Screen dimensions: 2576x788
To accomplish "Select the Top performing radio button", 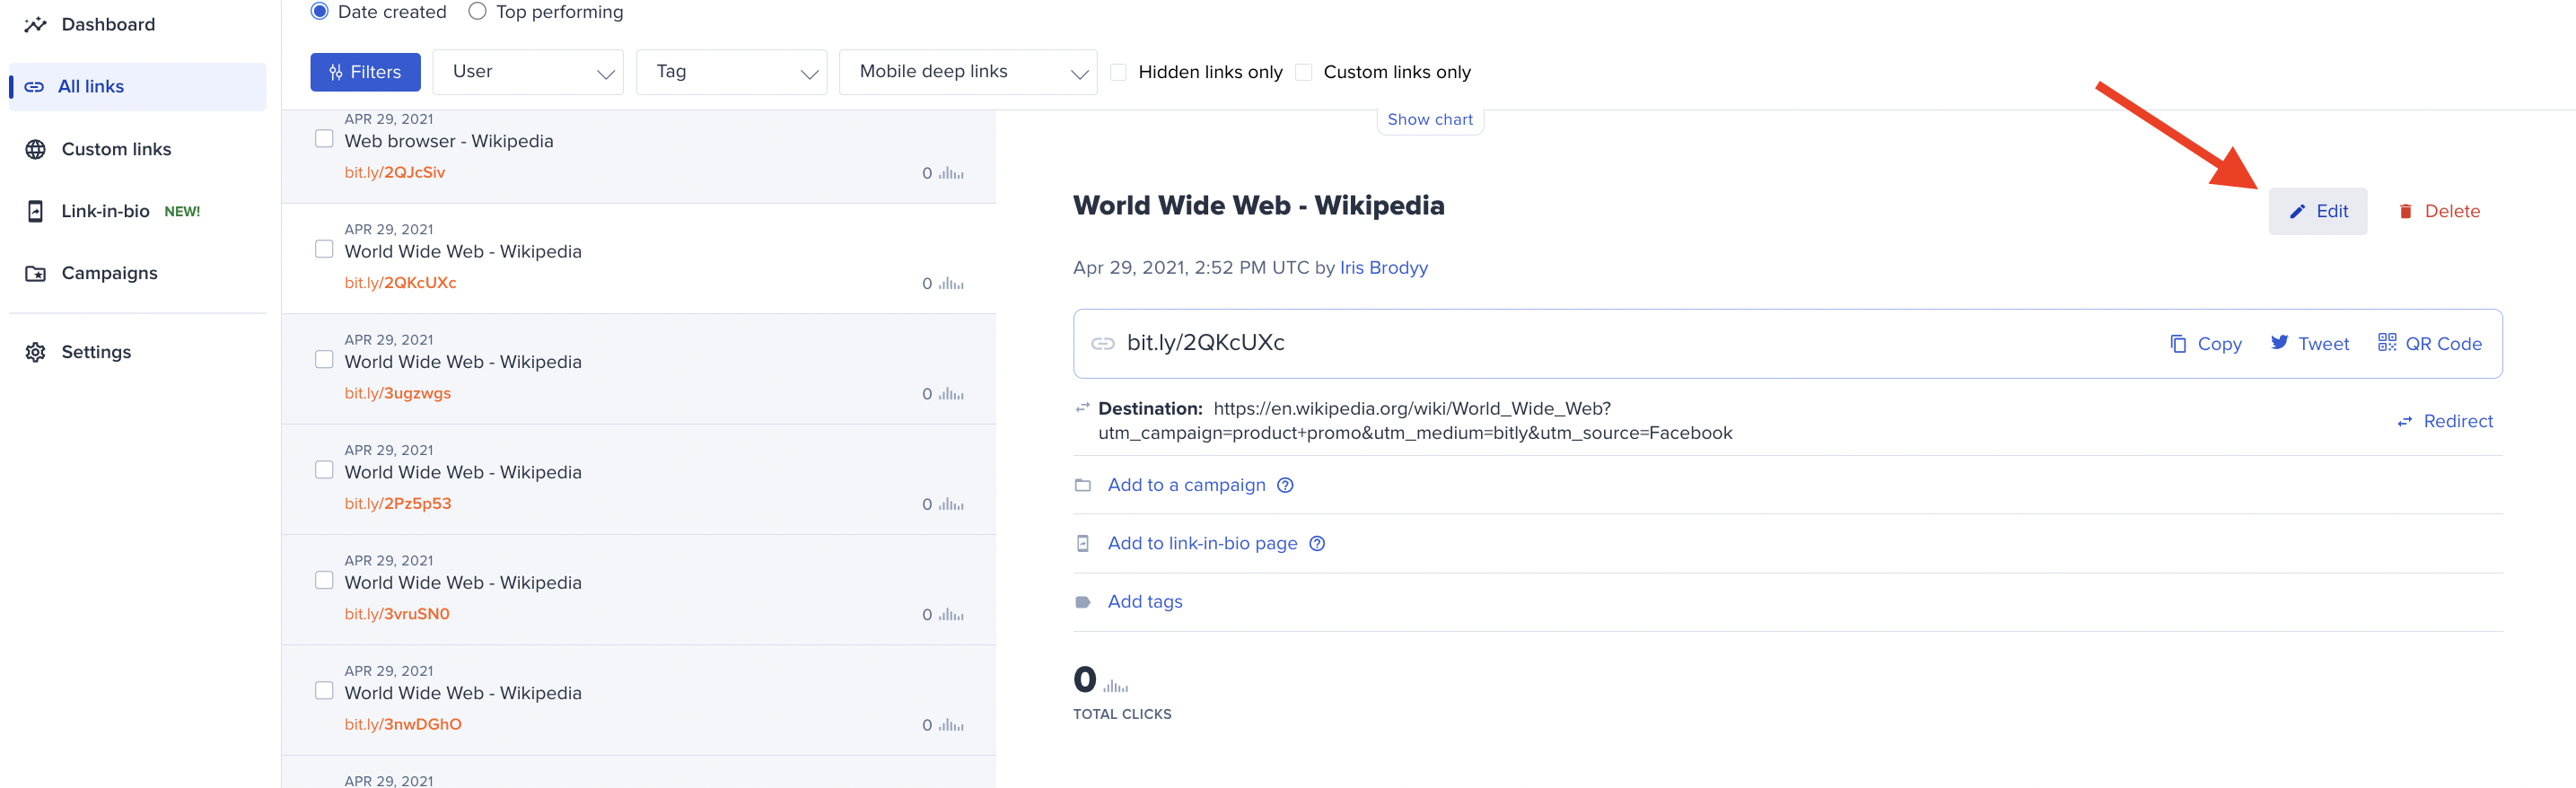I will tap(477, 12).
